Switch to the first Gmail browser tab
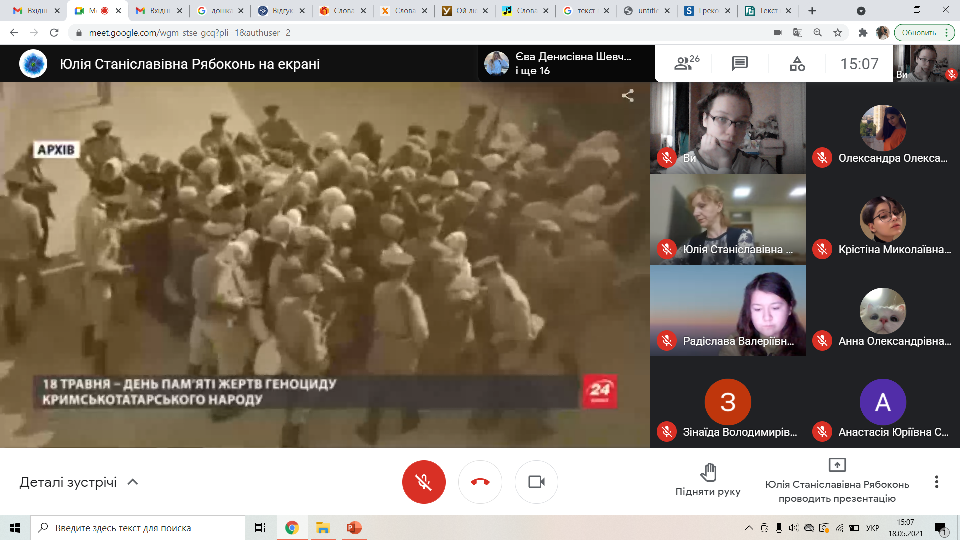The width and height of the screenshot is (960, 540). [30, 11]
